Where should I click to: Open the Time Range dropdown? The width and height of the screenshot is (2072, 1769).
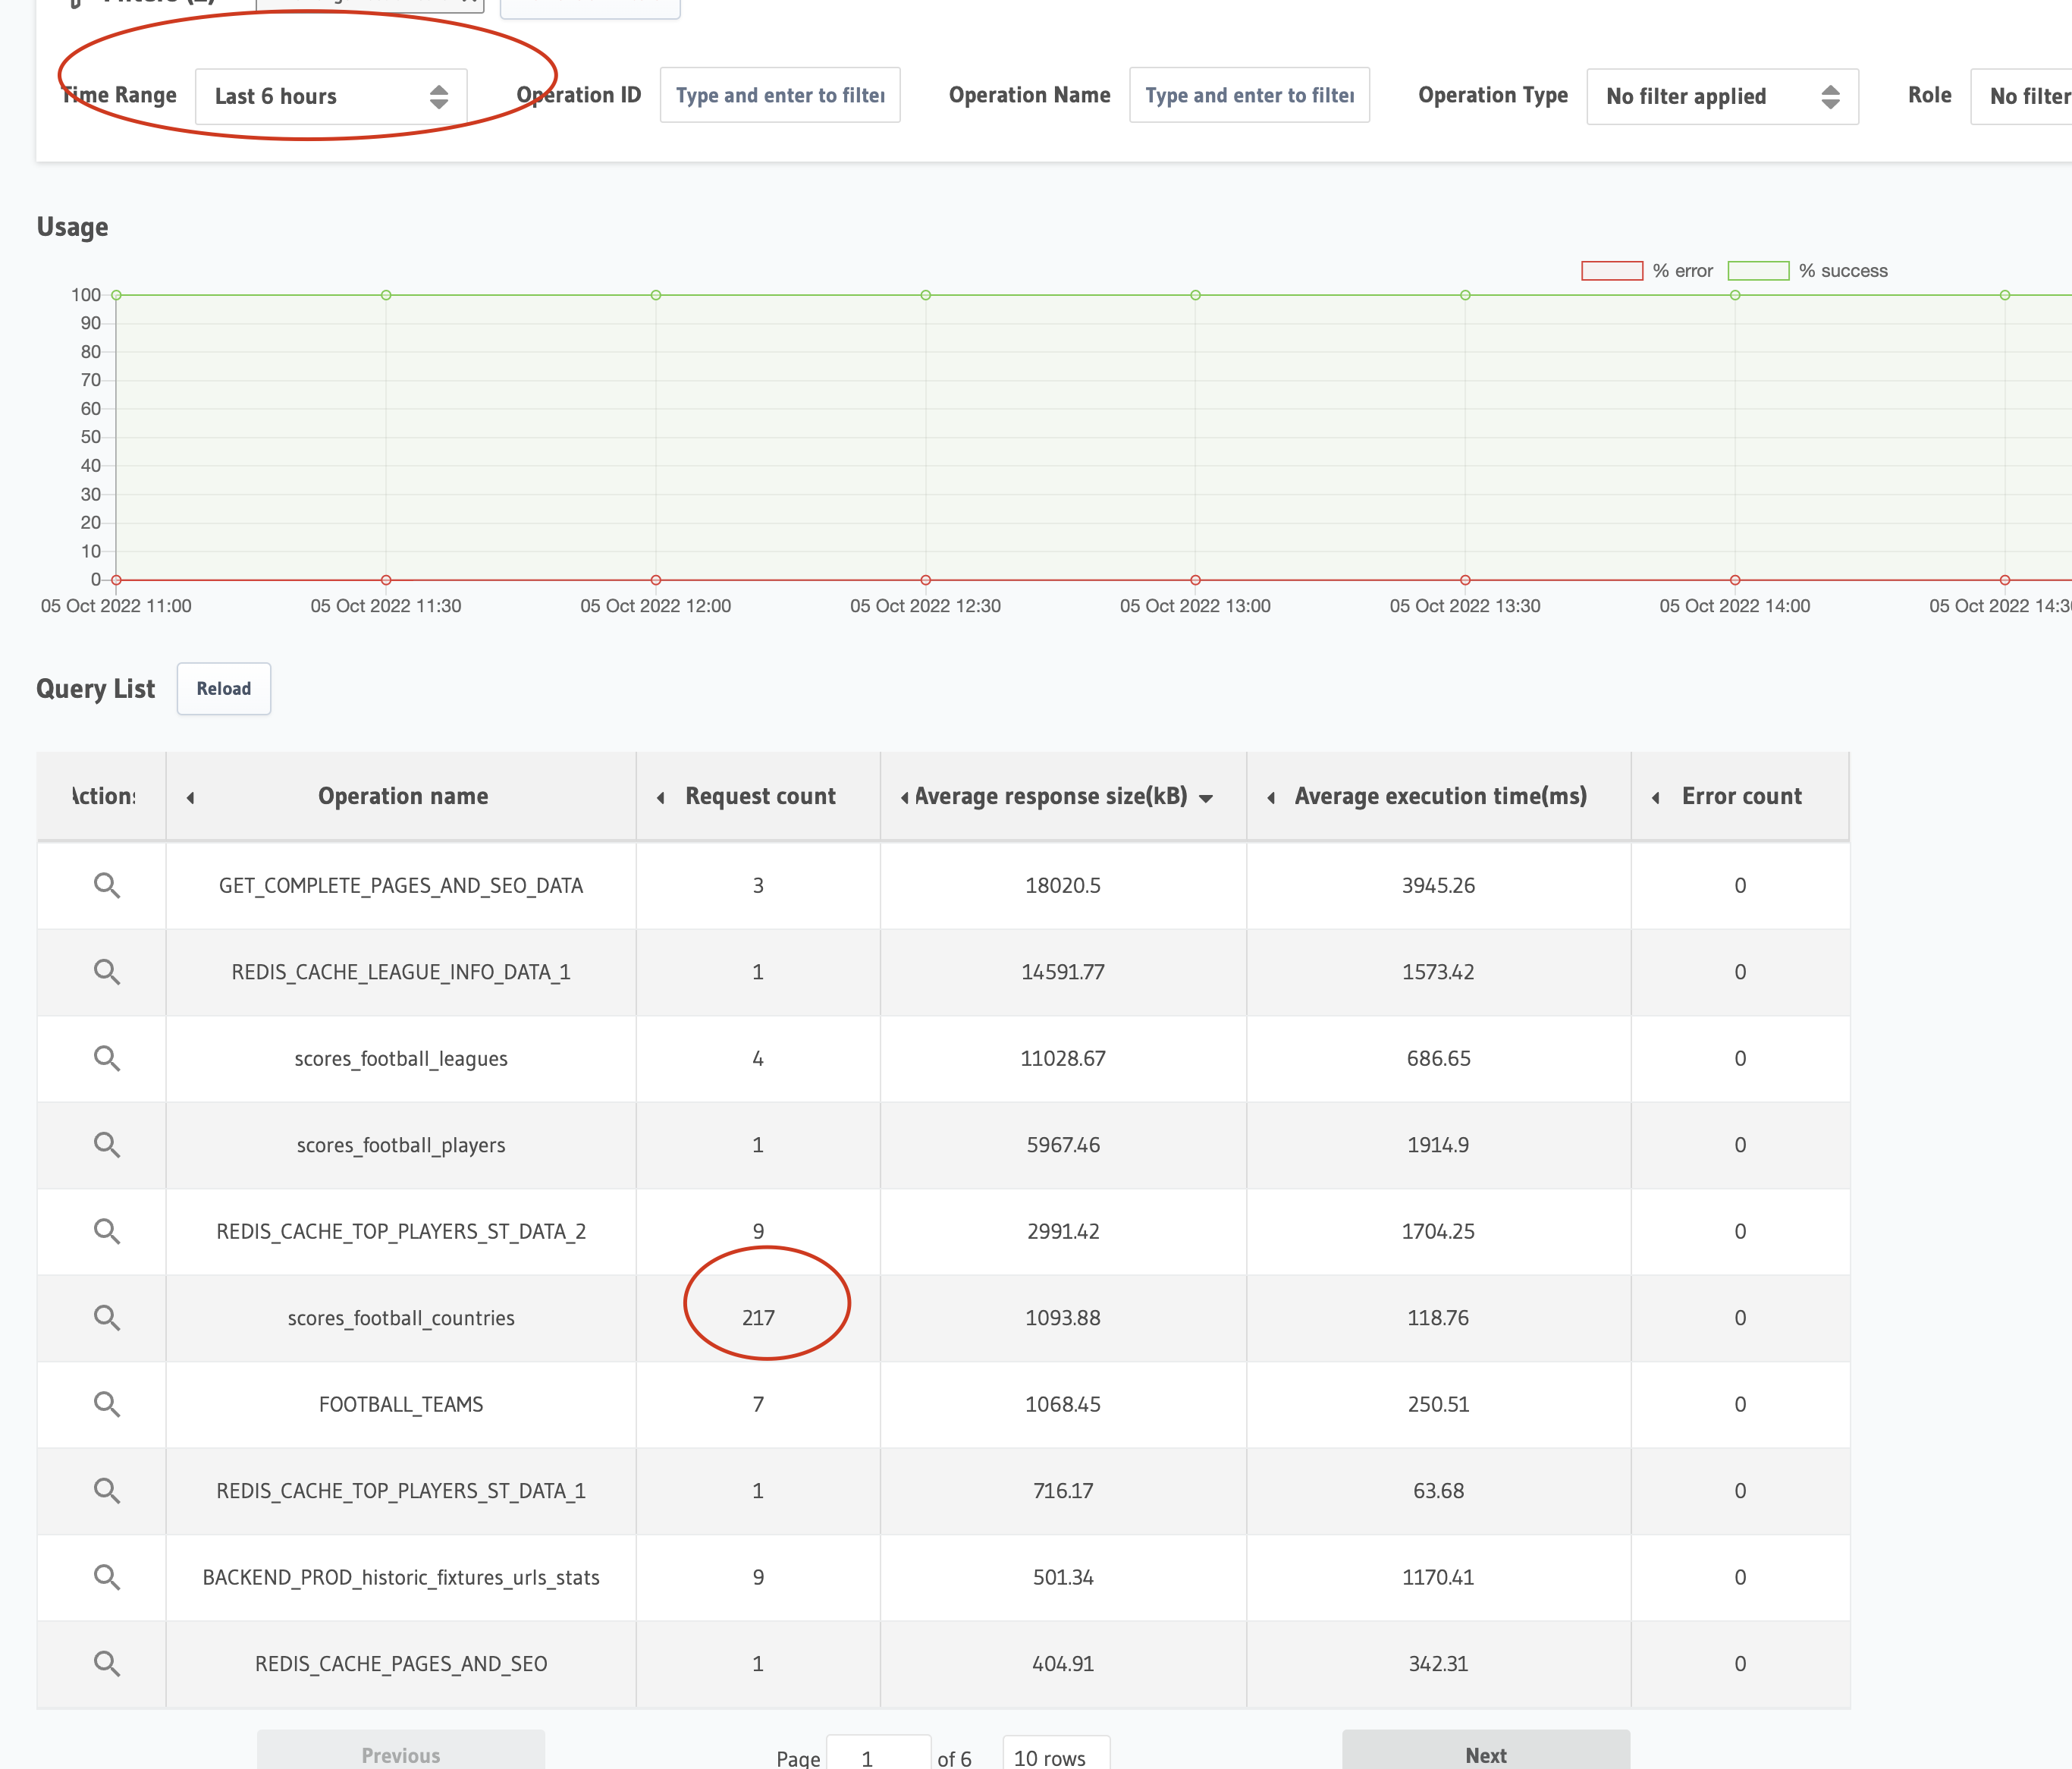click(331, 96)
